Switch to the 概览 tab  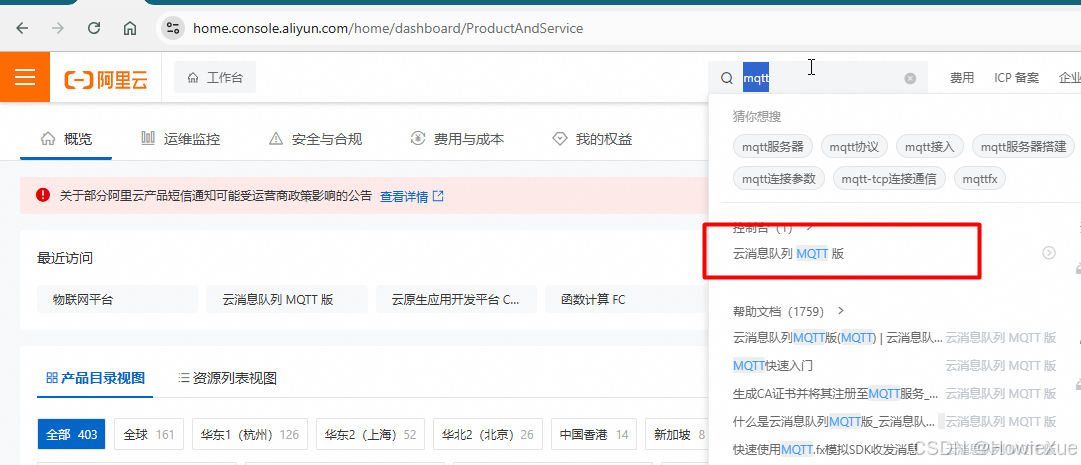click(x=67, y=139)
